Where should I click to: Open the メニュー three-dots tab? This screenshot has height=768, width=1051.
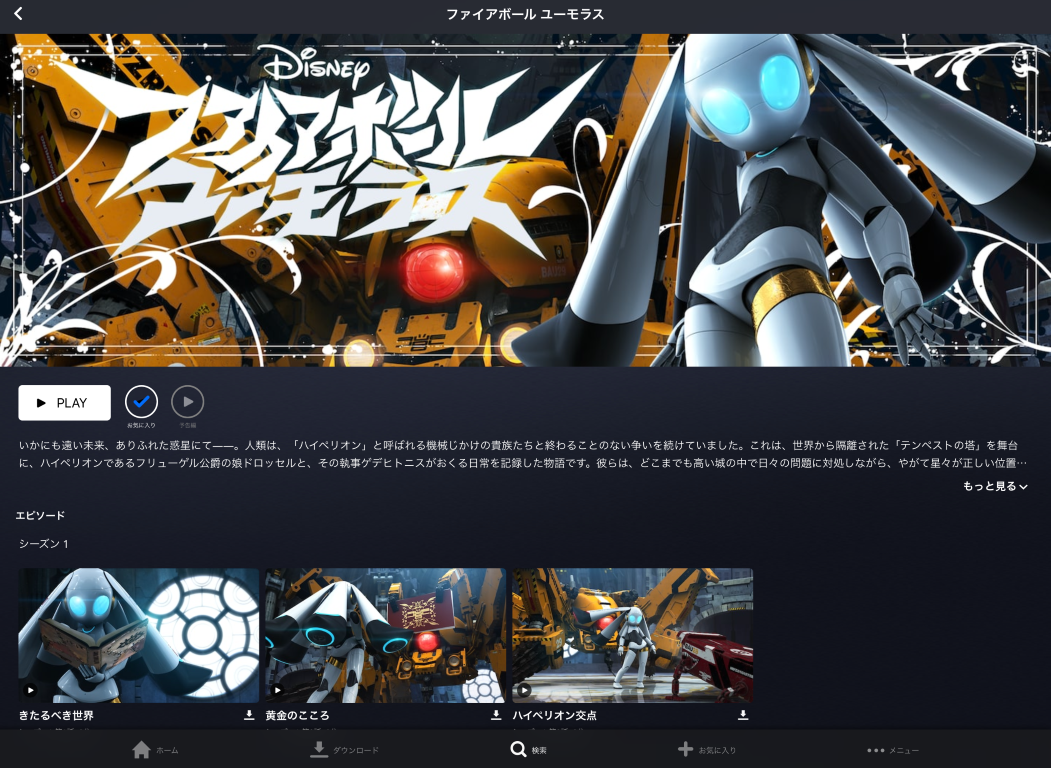click(892, 750)
